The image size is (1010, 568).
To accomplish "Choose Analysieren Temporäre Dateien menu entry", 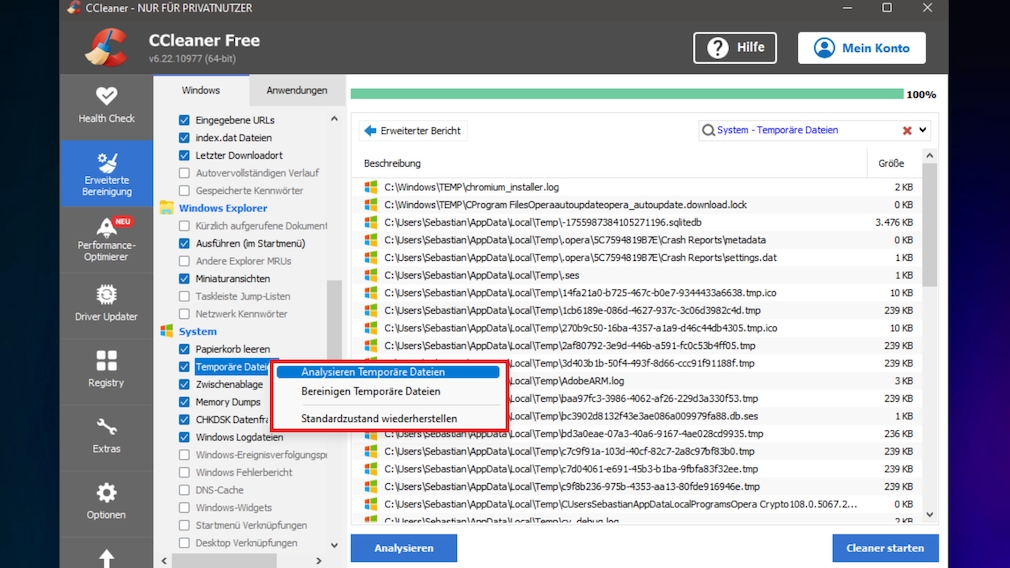I will coord(388,372).
